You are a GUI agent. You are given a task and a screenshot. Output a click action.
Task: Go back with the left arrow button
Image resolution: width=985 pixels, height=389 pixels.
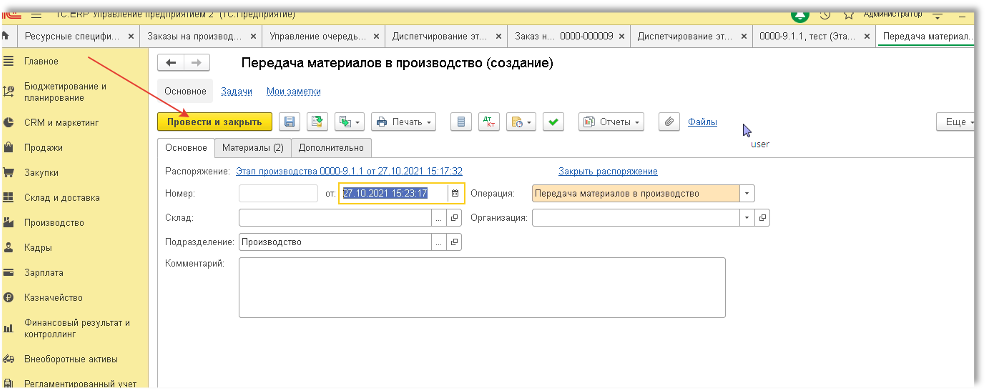coord(170,63)
